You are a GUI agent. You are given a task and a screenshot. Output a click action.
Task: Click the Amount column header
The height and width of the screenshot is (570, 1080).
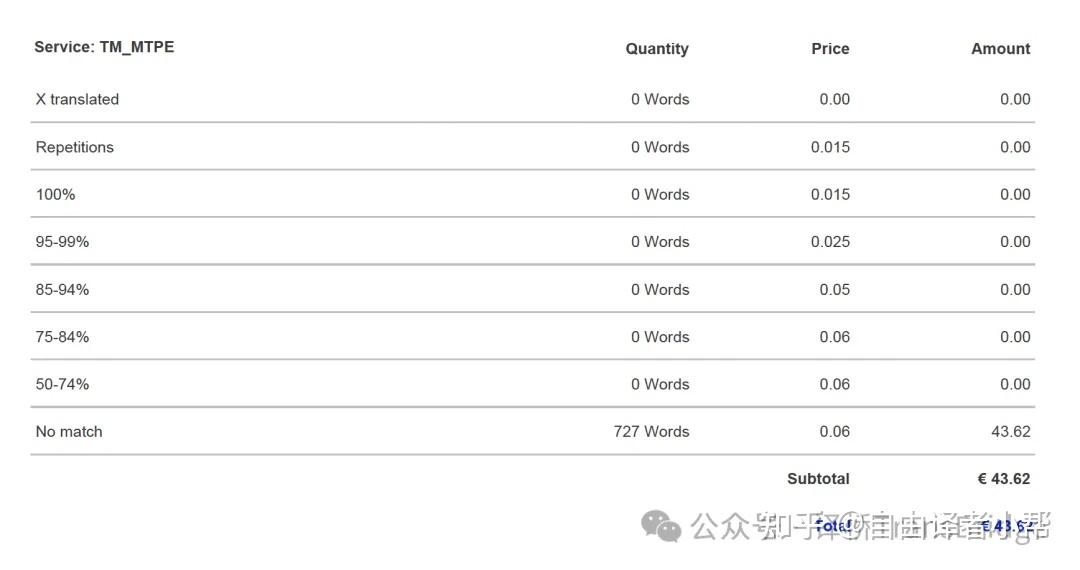pos(1000,48)
